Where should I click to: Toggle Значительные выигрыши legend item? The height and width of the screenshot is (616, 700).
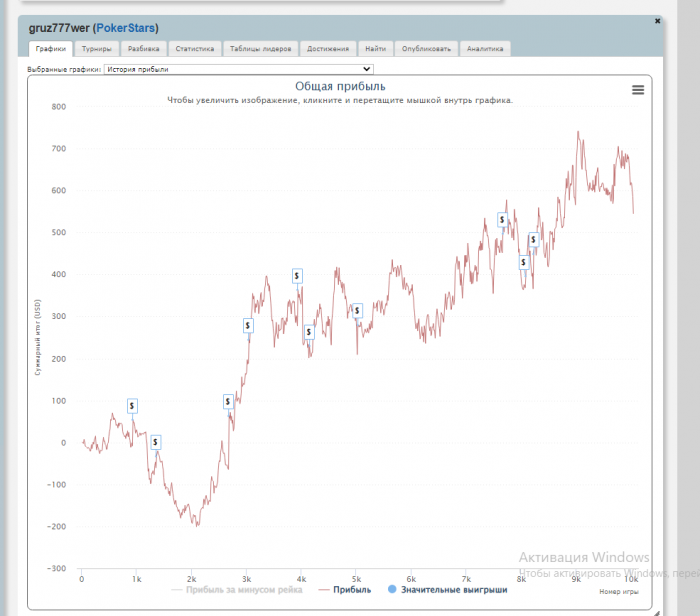448,590
